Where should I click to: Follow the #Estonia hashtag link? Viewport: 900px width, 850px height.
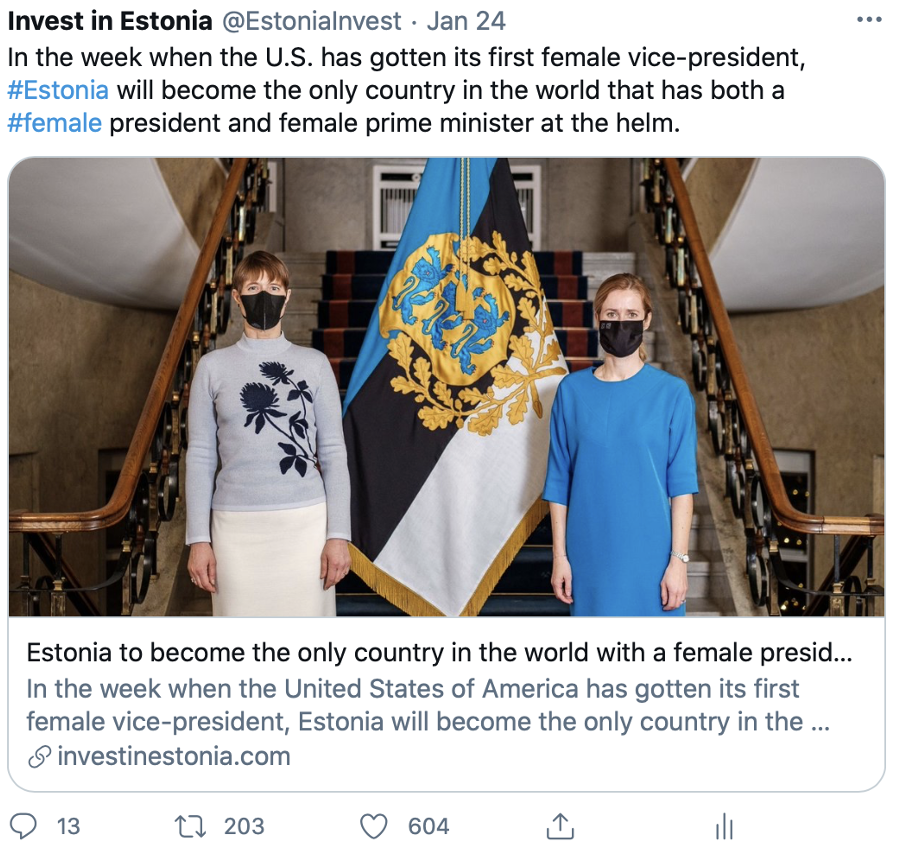coord(58,90)
